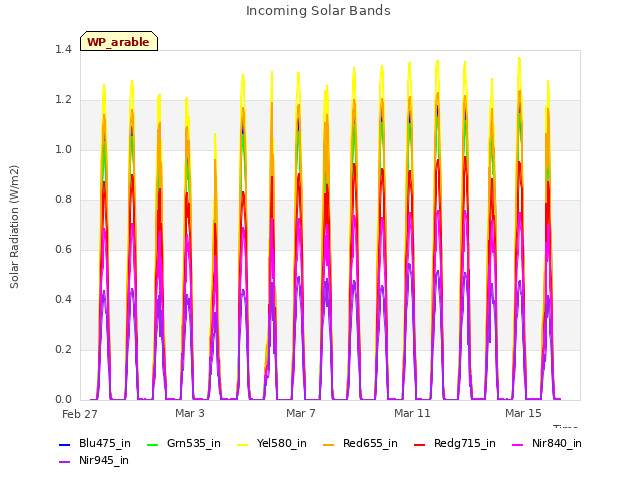Click the Nir840_in magenta legend swatch
The image size is (640, 480).
[x=518, y=444]
